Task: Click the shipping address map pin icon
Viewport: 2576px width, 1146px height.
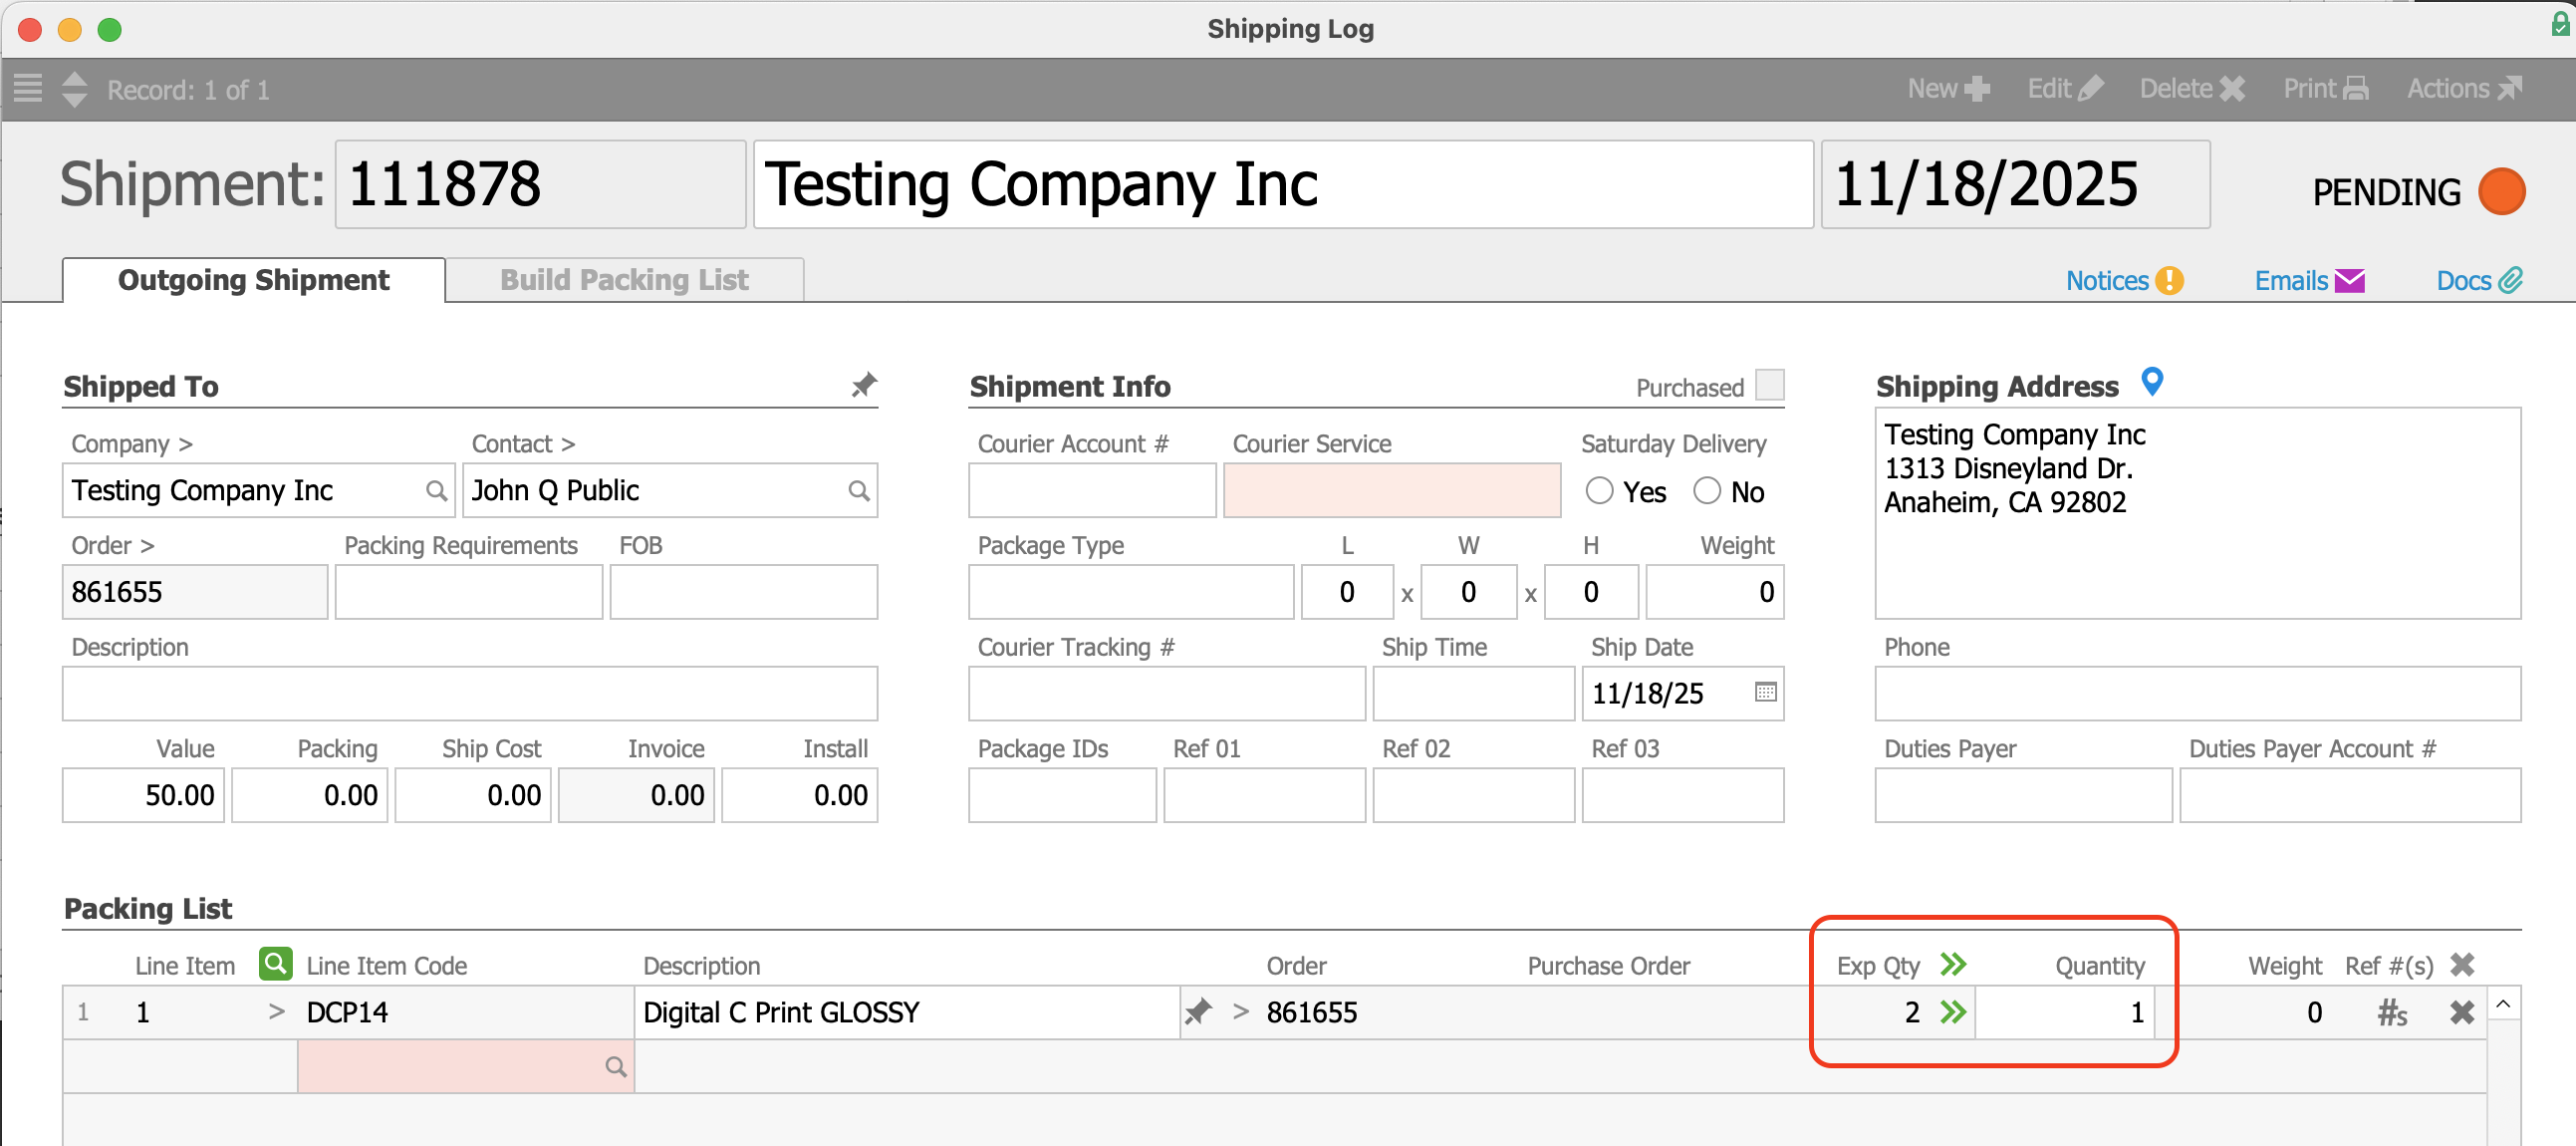Action: (x=2151, y=381)
